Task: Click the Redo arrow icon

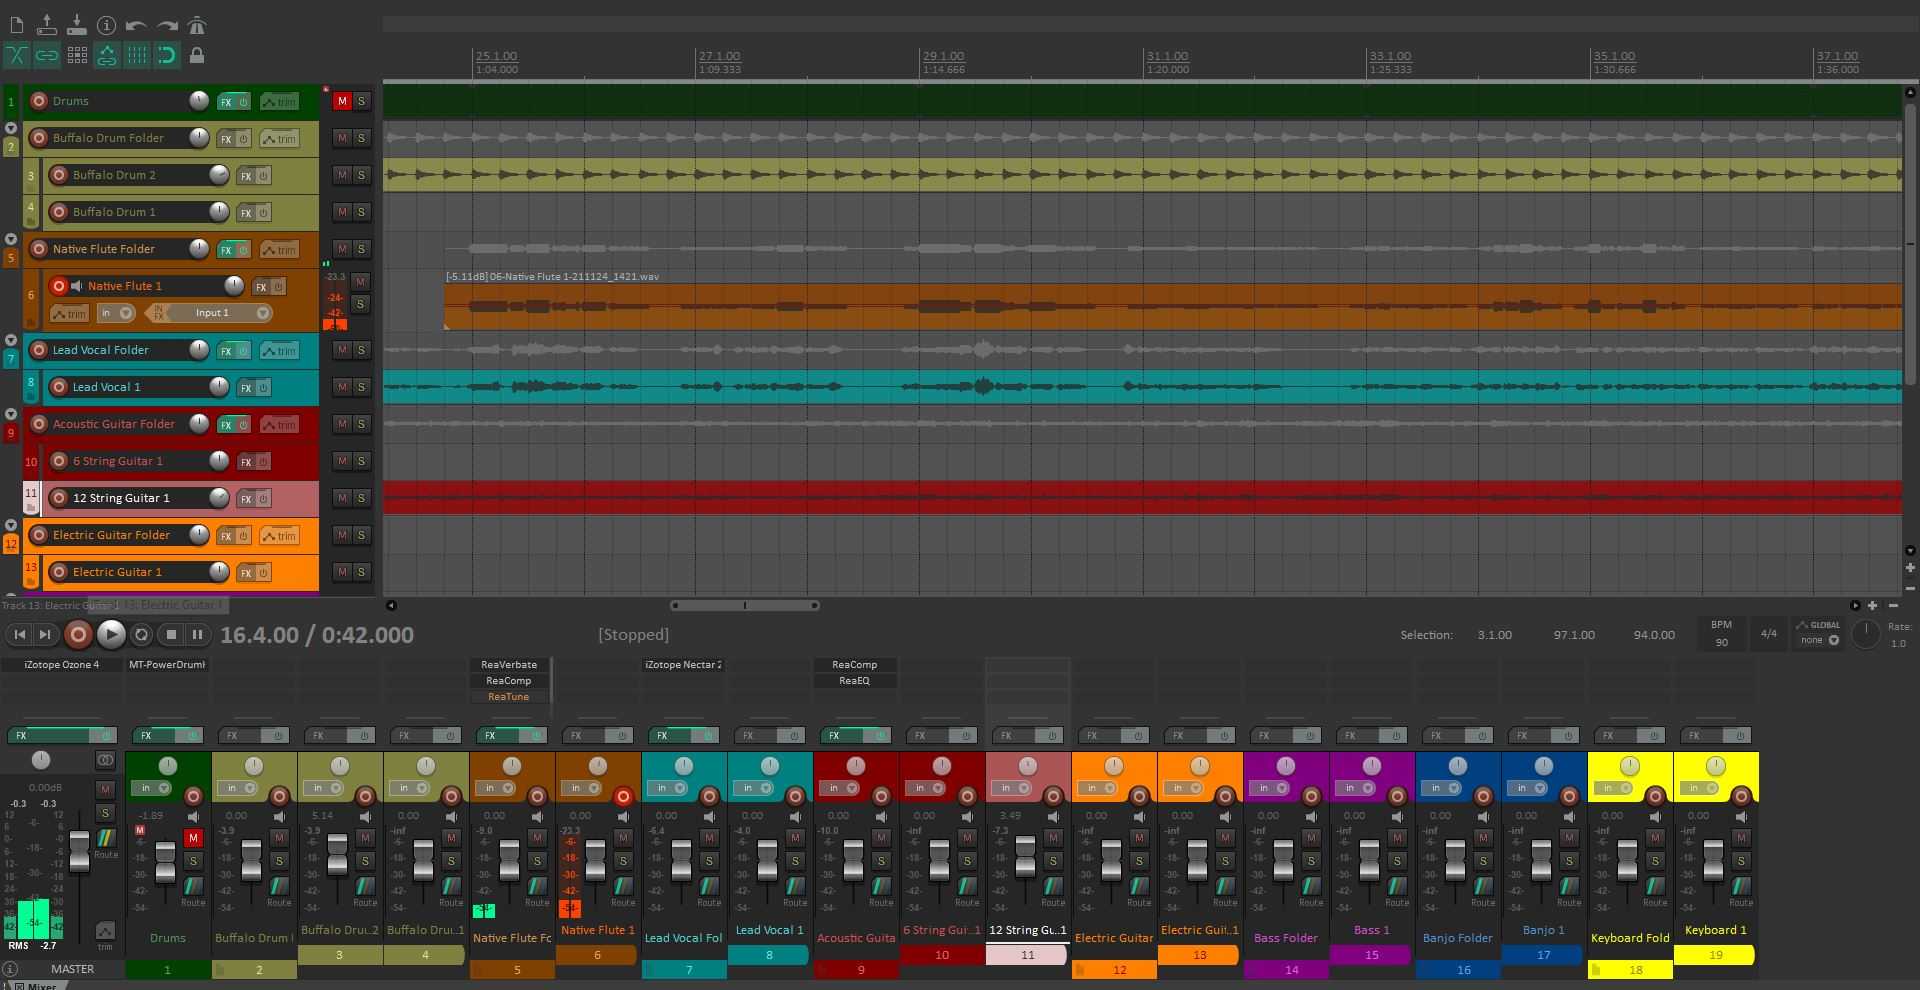Action: [167, 25]
